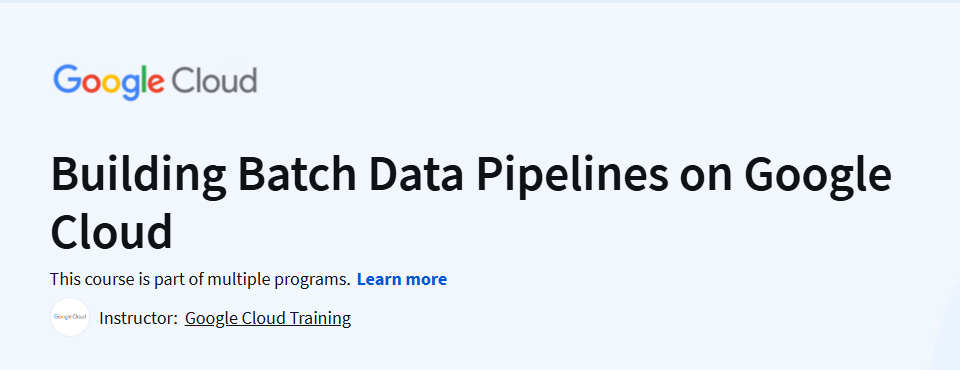Click the word Cloud on the heading's second line

tap(111, 232)
